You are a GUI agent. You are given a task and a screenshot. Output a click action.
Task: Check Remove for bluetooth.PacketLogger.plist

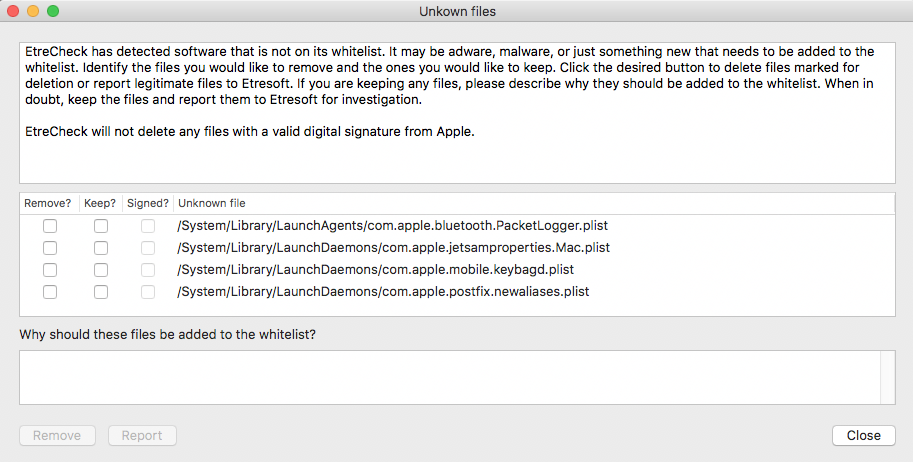[x=50, y=225]
